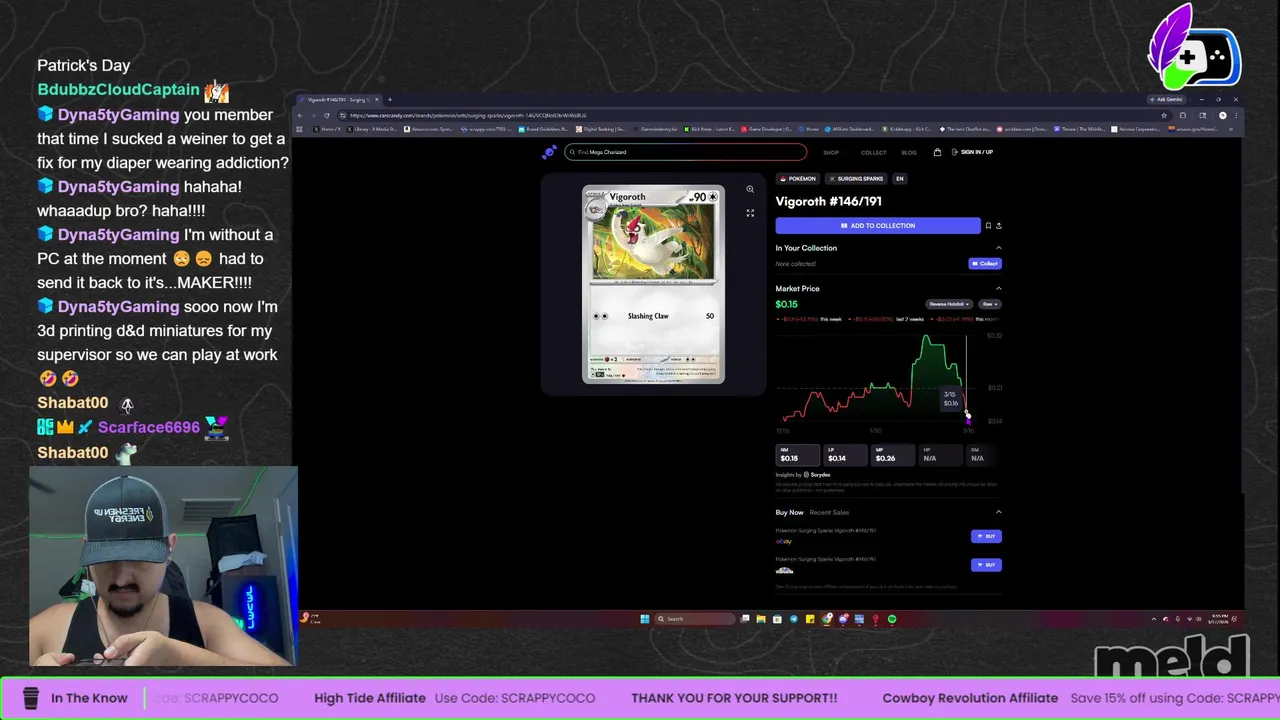Click the Windows Start button

tap(645, 619)
